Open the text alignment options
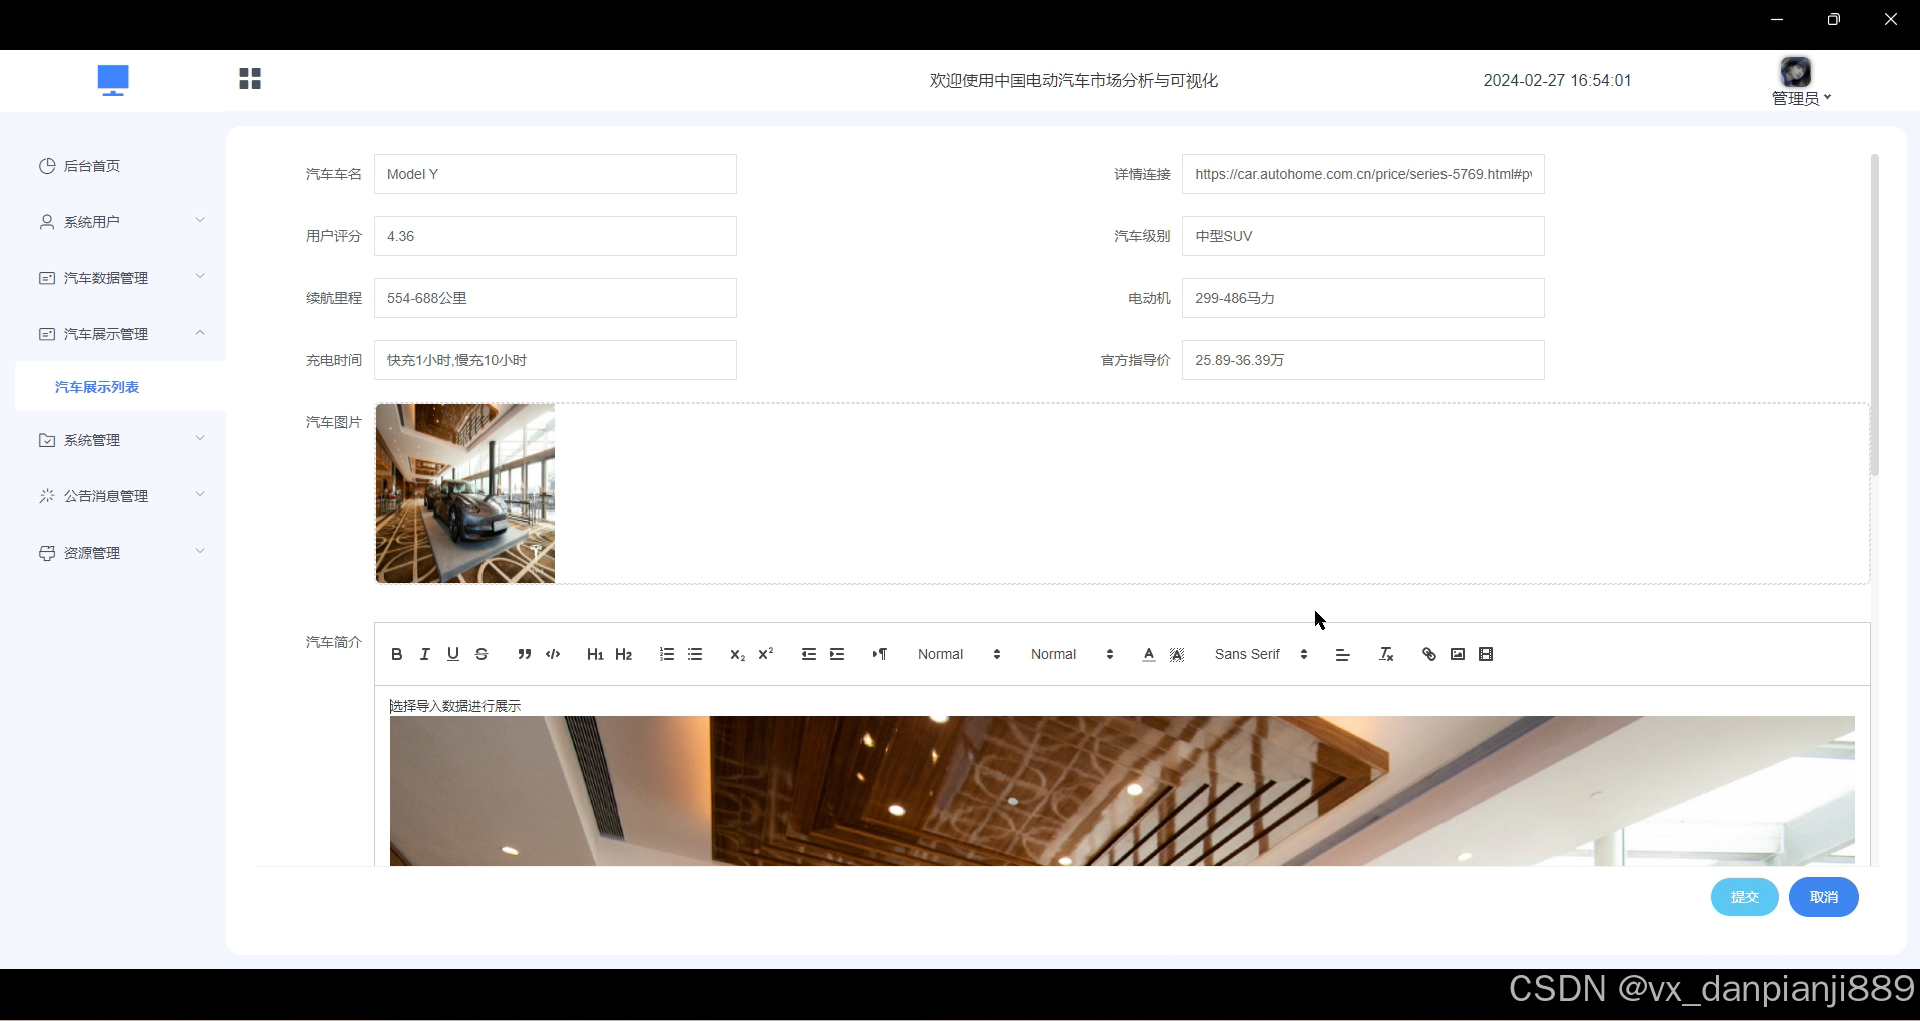The image size is (1920, 1021). pos(1343,654)
